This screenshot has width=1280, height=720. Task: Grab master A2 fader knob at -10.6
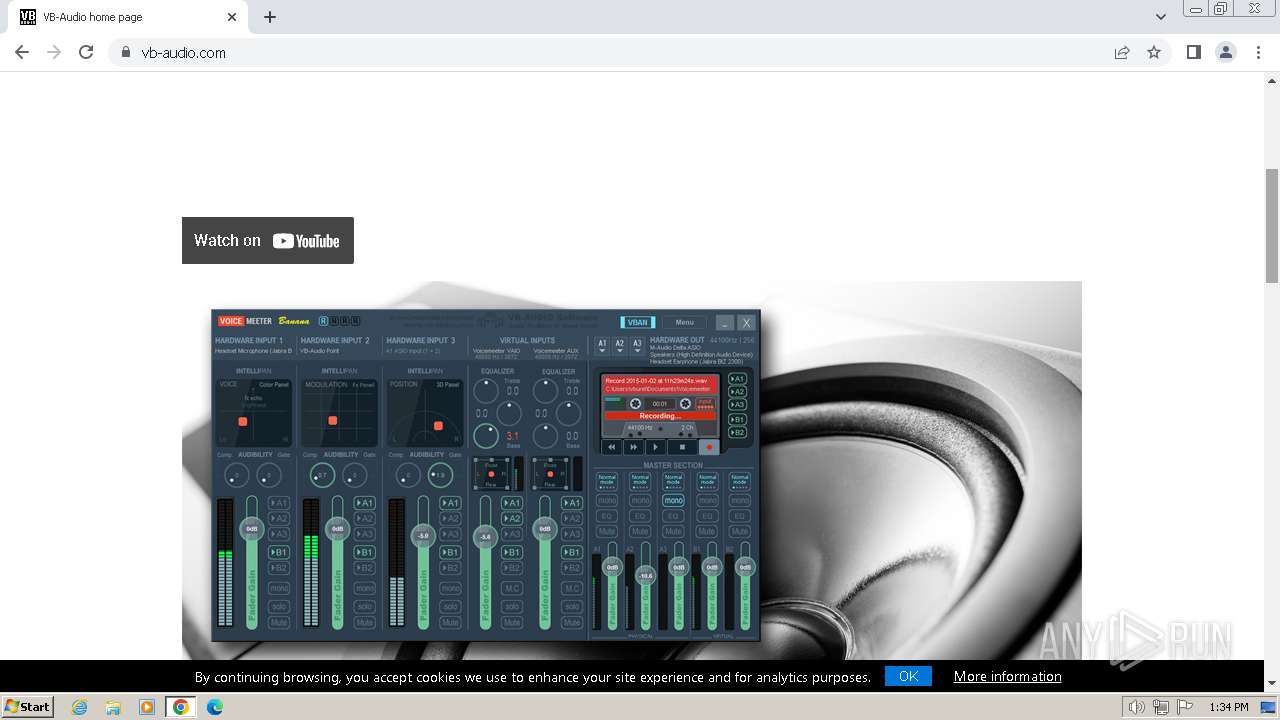[645, 575]
